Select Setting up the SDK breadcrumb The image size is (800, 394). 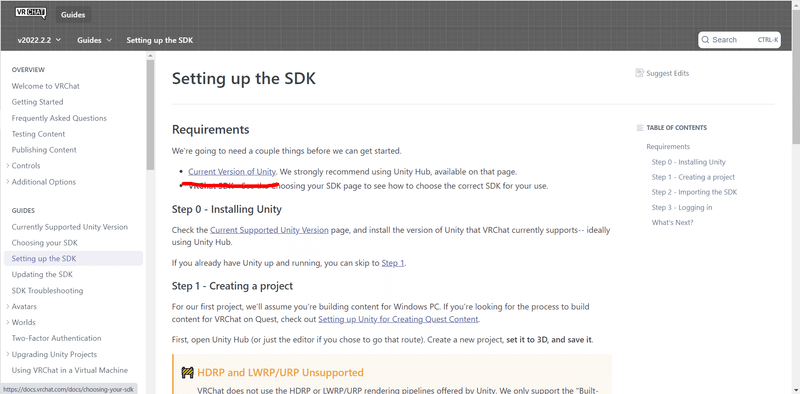pos(160,40)
